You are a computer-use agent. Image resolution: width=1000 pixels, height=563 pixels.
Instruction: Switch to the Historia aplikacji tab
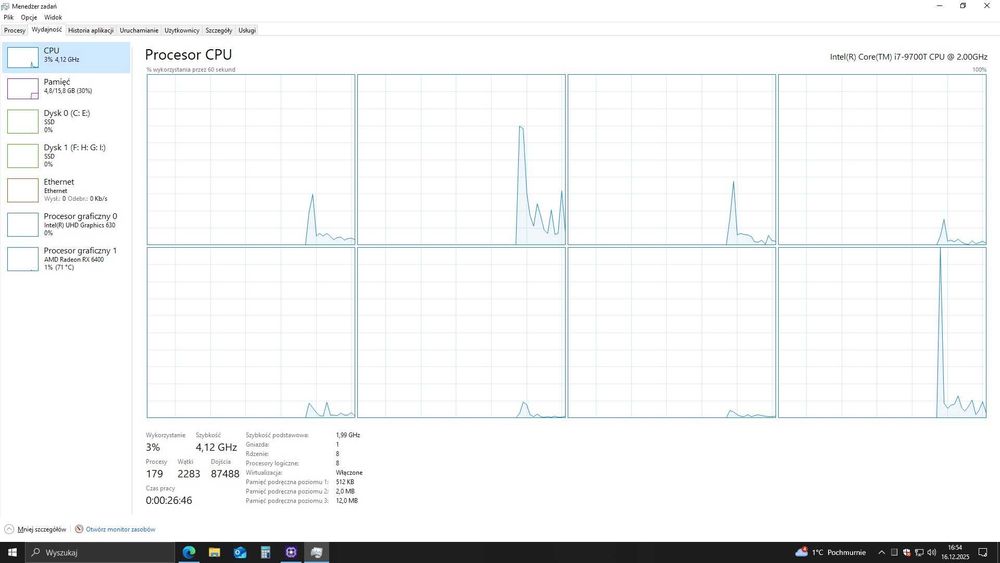click(x=91, y=30)
